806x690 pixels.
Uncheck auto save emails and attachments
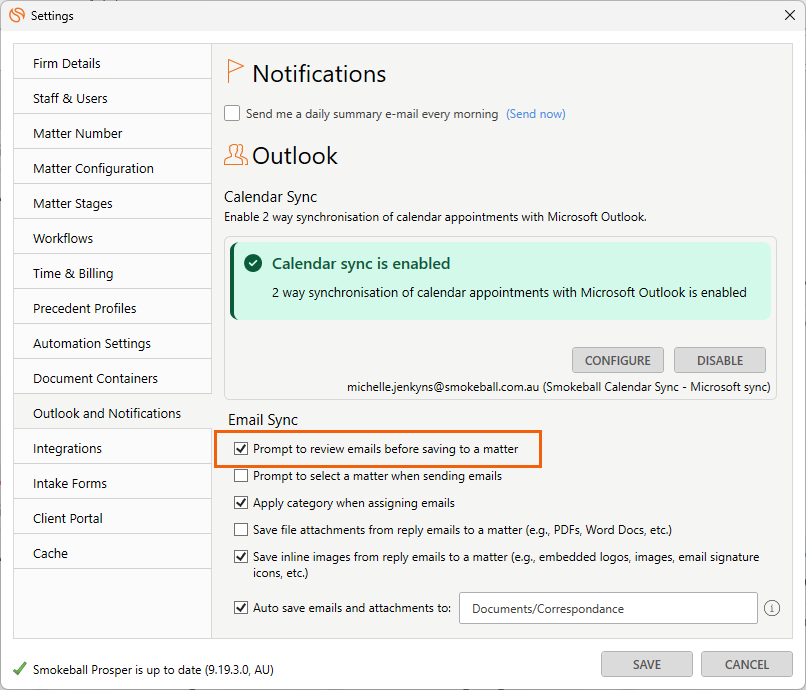(x=241, y=608)
